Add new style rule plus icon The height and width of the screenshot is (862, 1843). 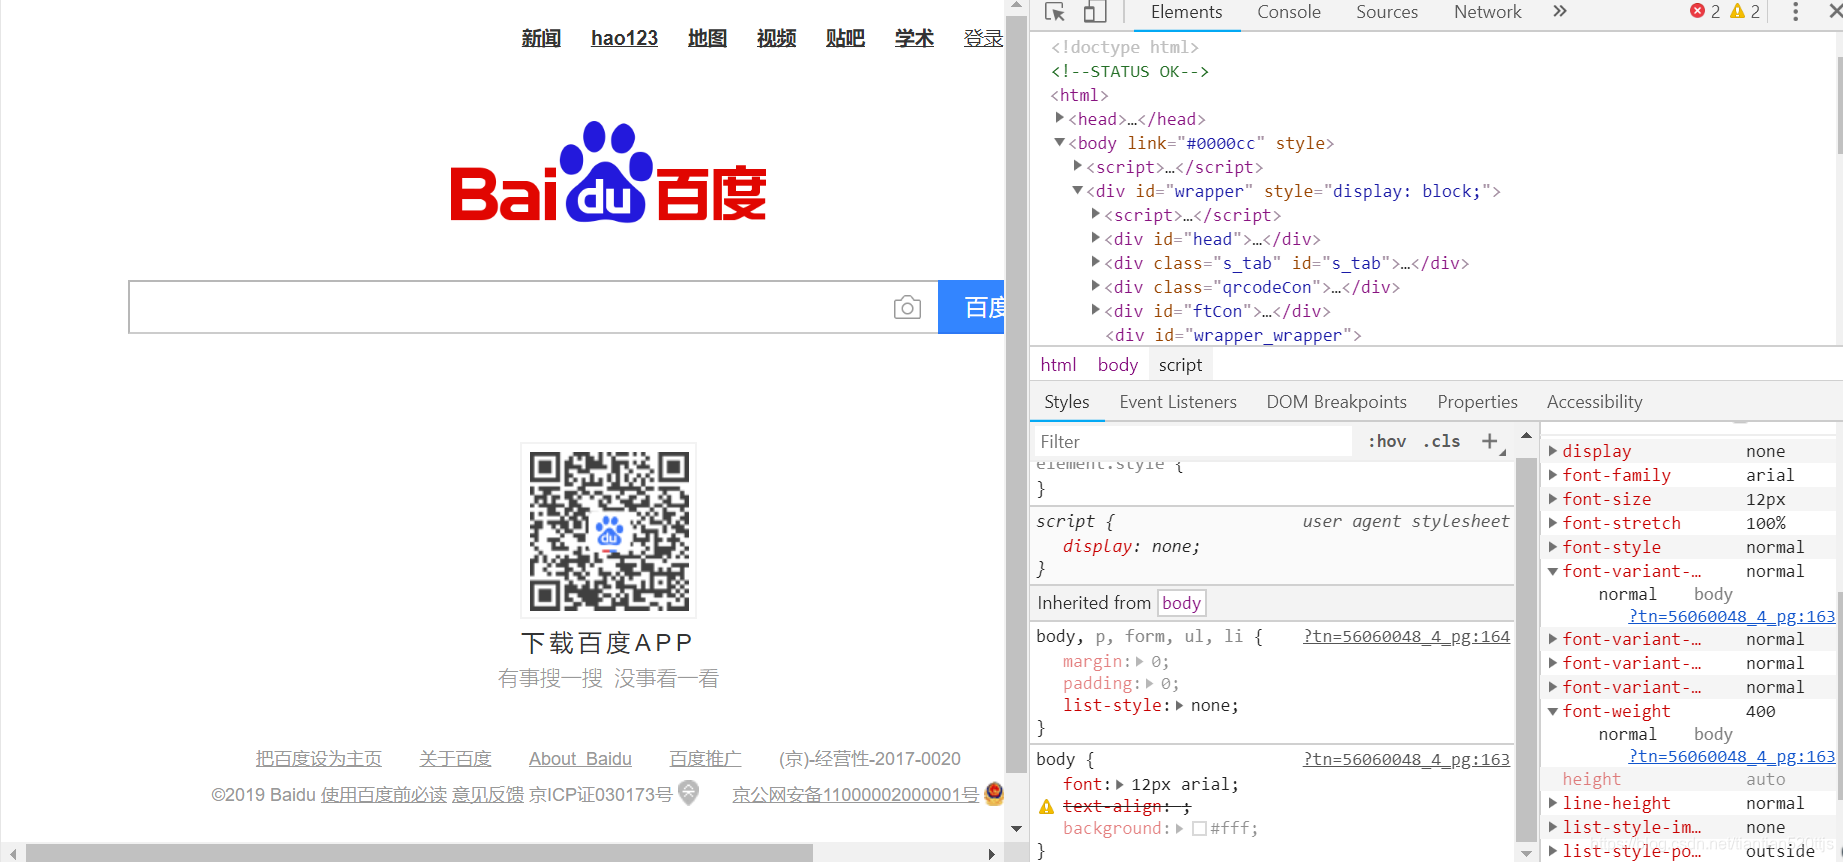[1490, 441]
